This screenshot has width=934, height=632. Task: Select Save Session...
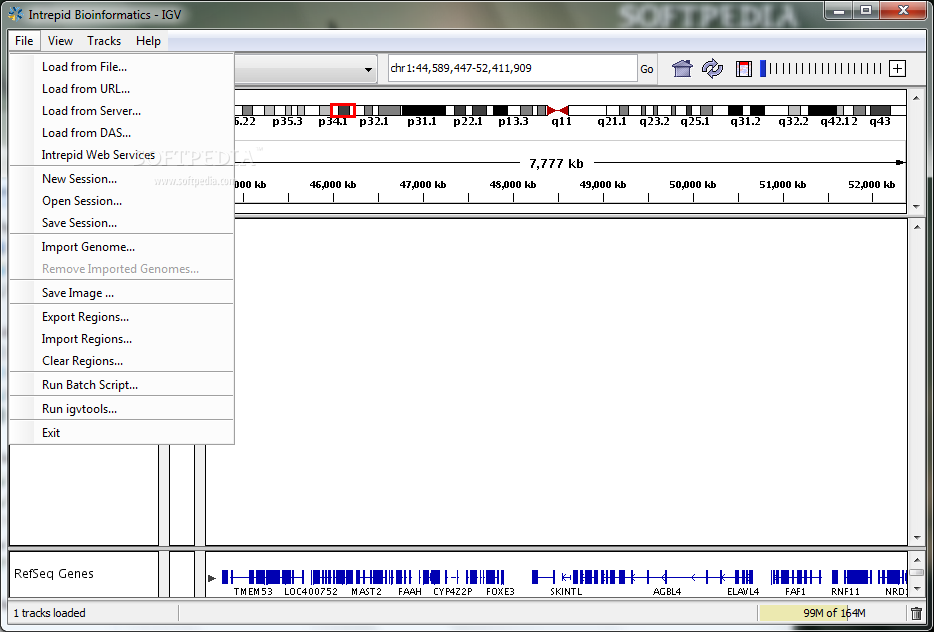[x=122, y=223]
